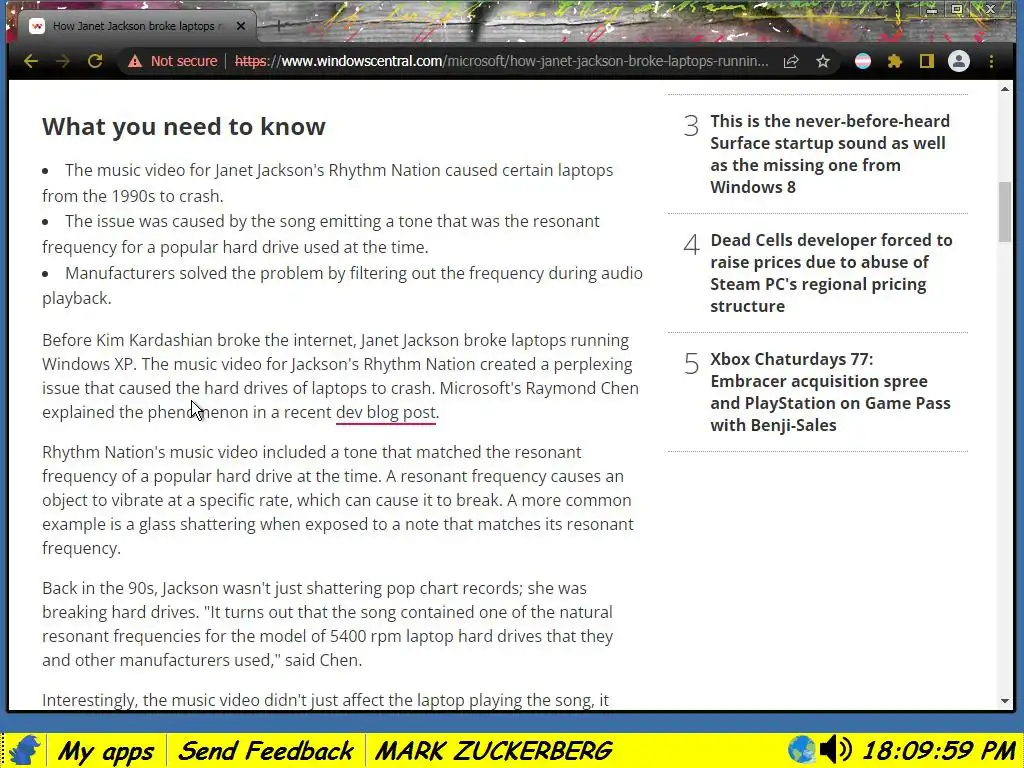
Task: Click the windowscentral.com address bar
Action: [501, 61]
